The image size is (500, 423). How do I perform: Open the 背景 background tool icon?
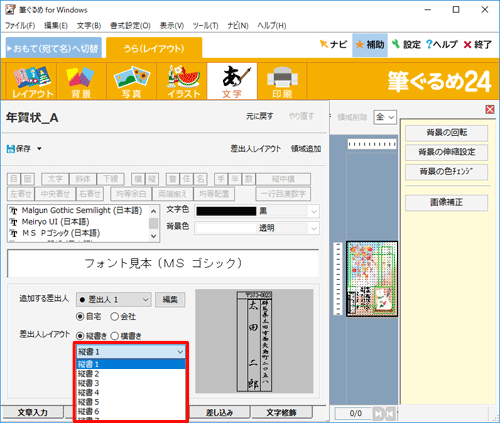click(81, 81)
